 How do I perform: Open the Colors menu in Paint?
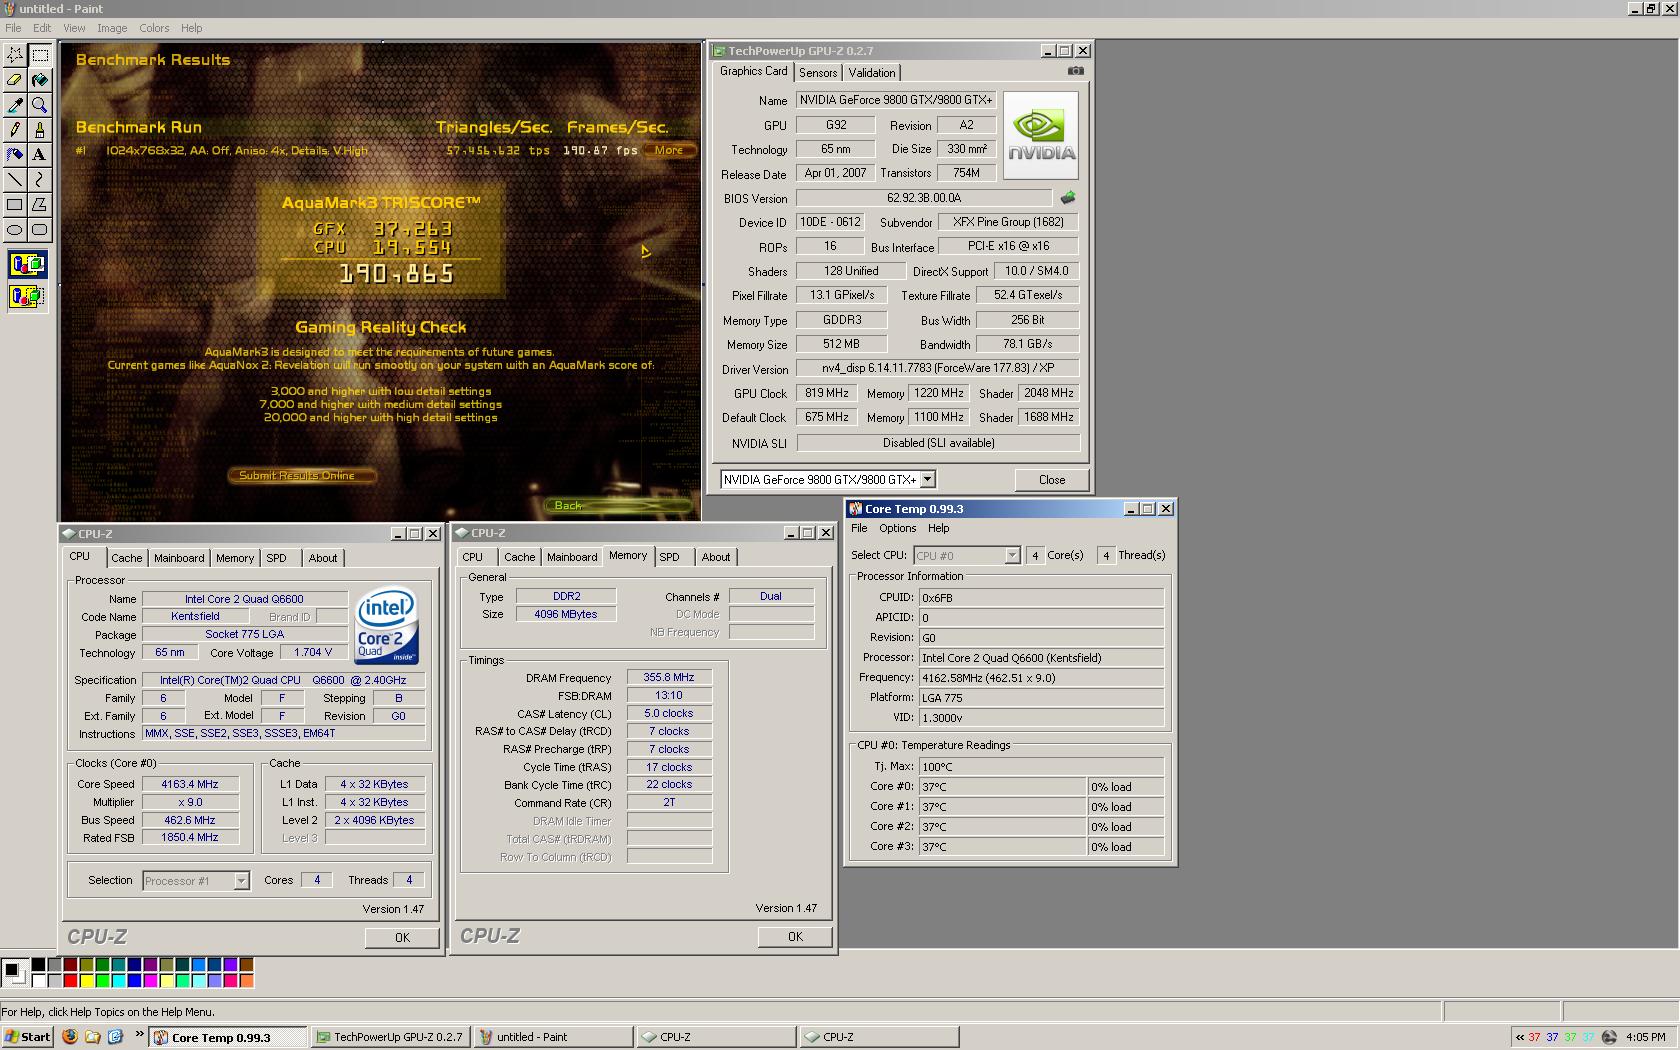154,28
